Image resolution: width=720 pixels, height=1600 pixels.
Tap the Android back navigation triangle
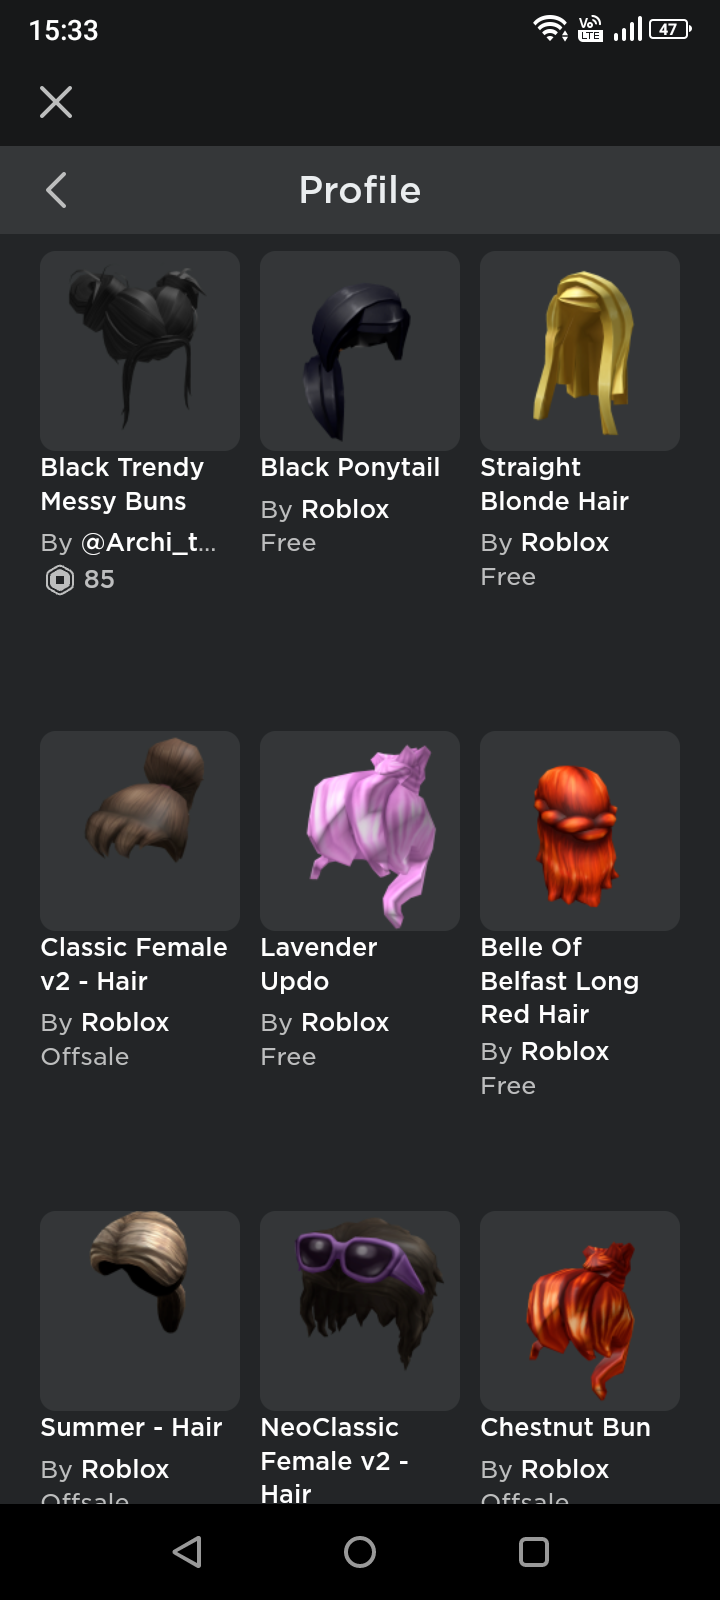click(187, 1552)
